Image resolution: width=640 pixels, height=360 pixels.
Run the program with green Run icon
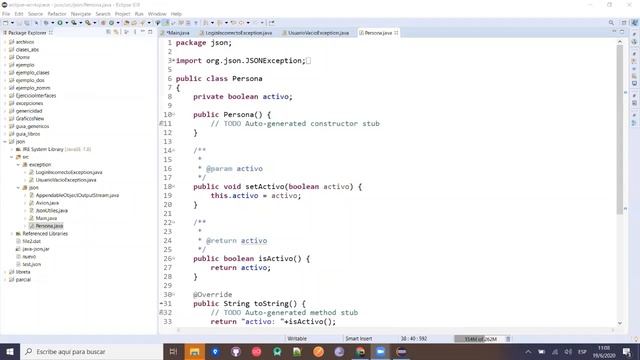tap(60, 23)
